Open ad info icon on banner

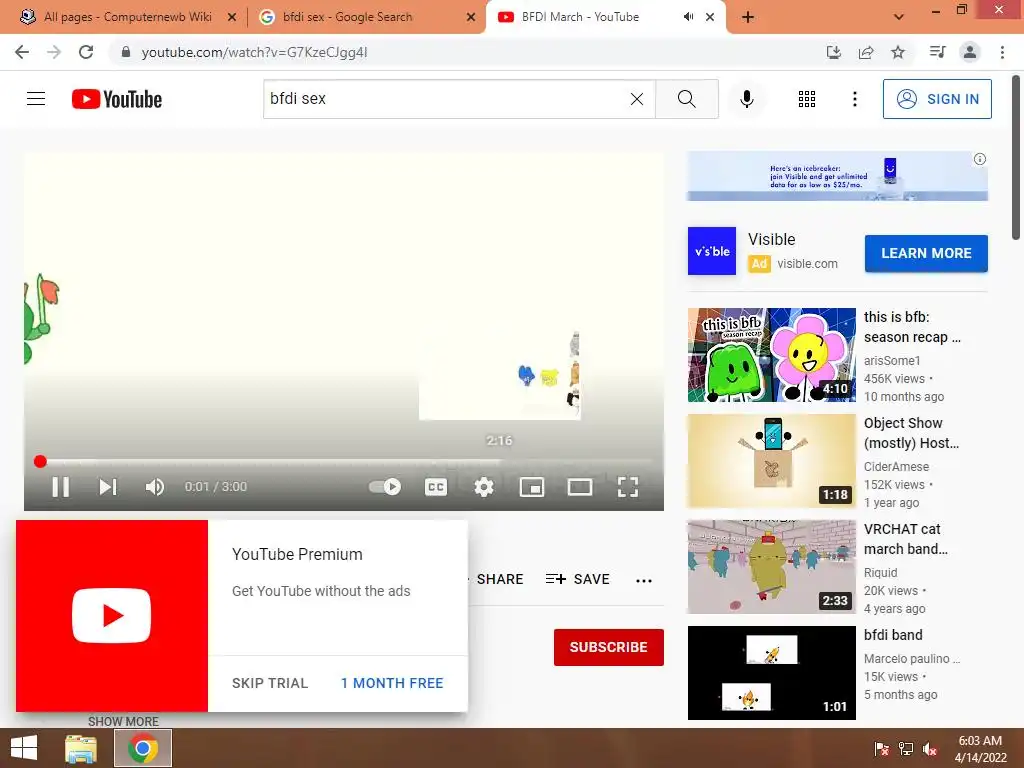click(x=980, y=159)
